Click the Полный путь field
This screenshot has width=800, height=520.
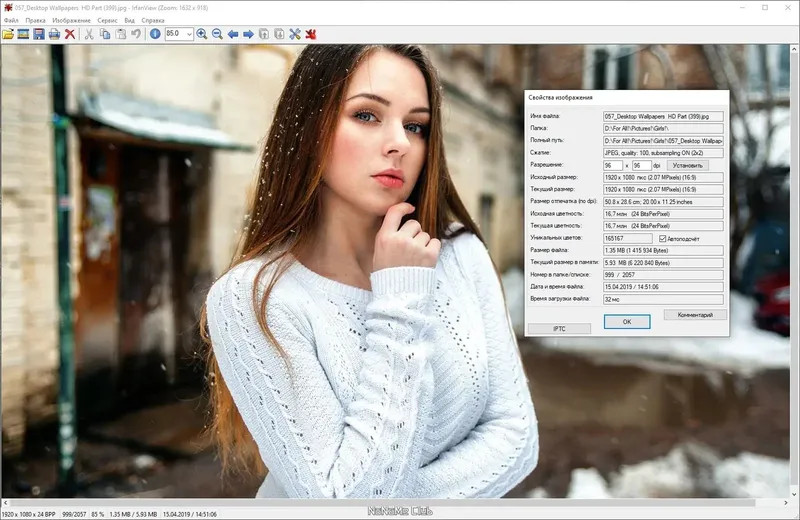coord(663,140)
